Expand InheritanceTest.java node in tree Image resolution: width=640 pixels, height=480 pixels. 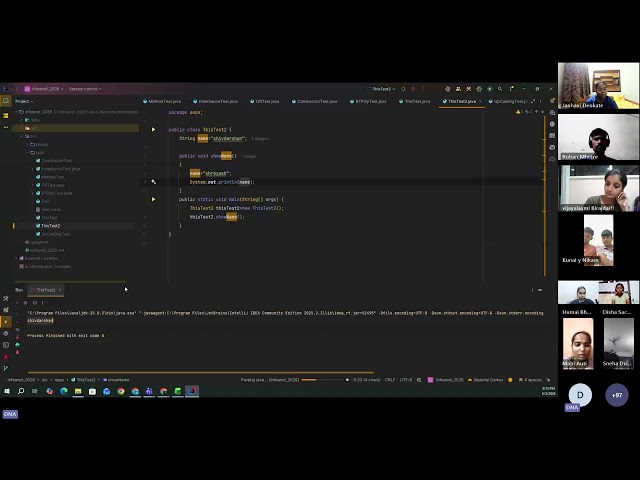click(x=33, y=169)
